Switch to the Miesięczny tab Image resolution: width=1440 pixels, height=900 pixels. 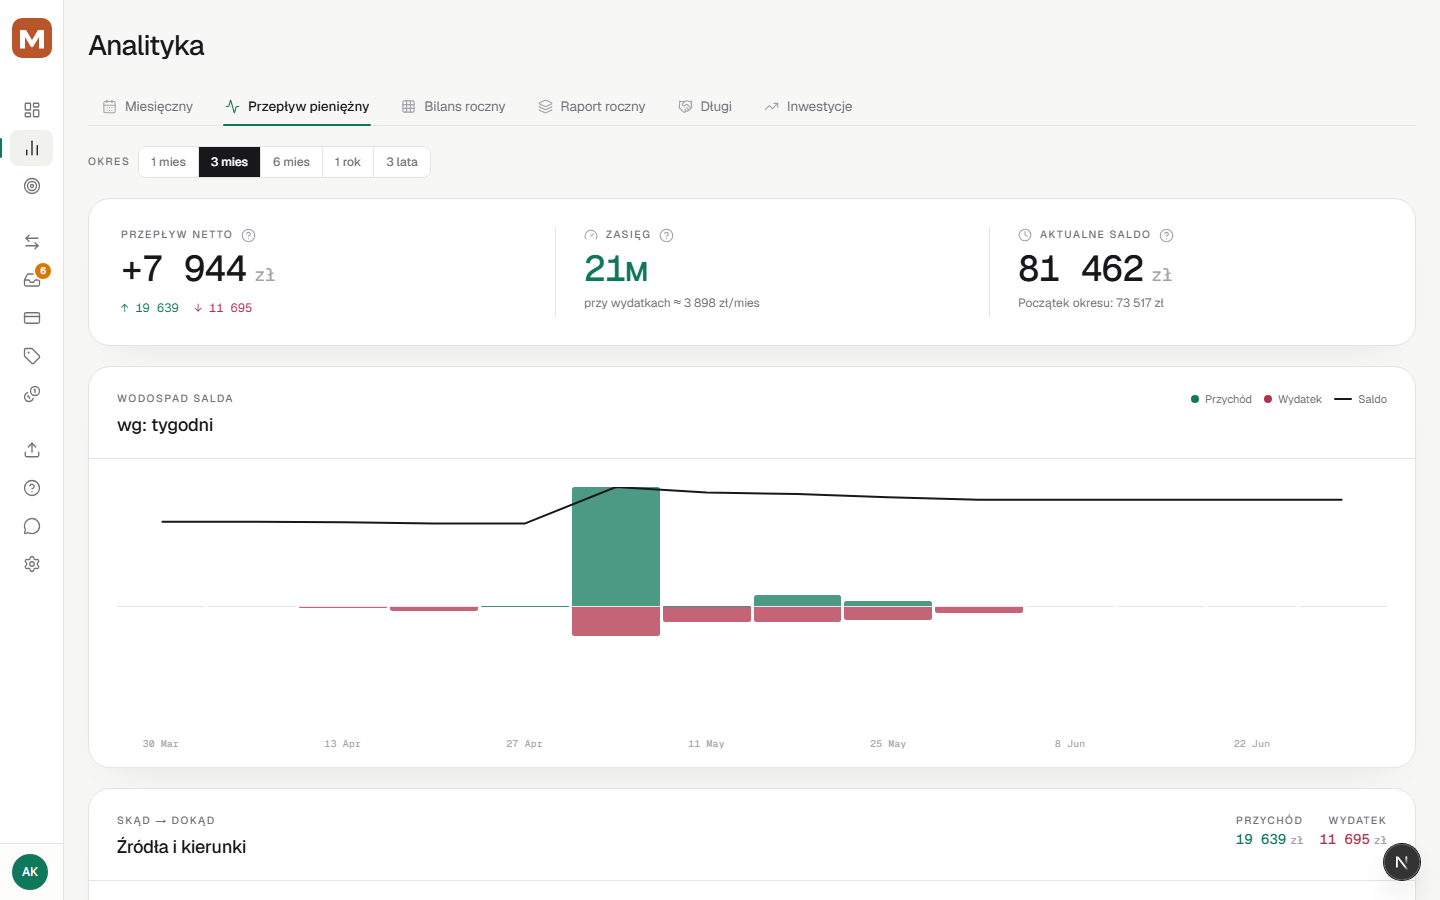(148, 106)
